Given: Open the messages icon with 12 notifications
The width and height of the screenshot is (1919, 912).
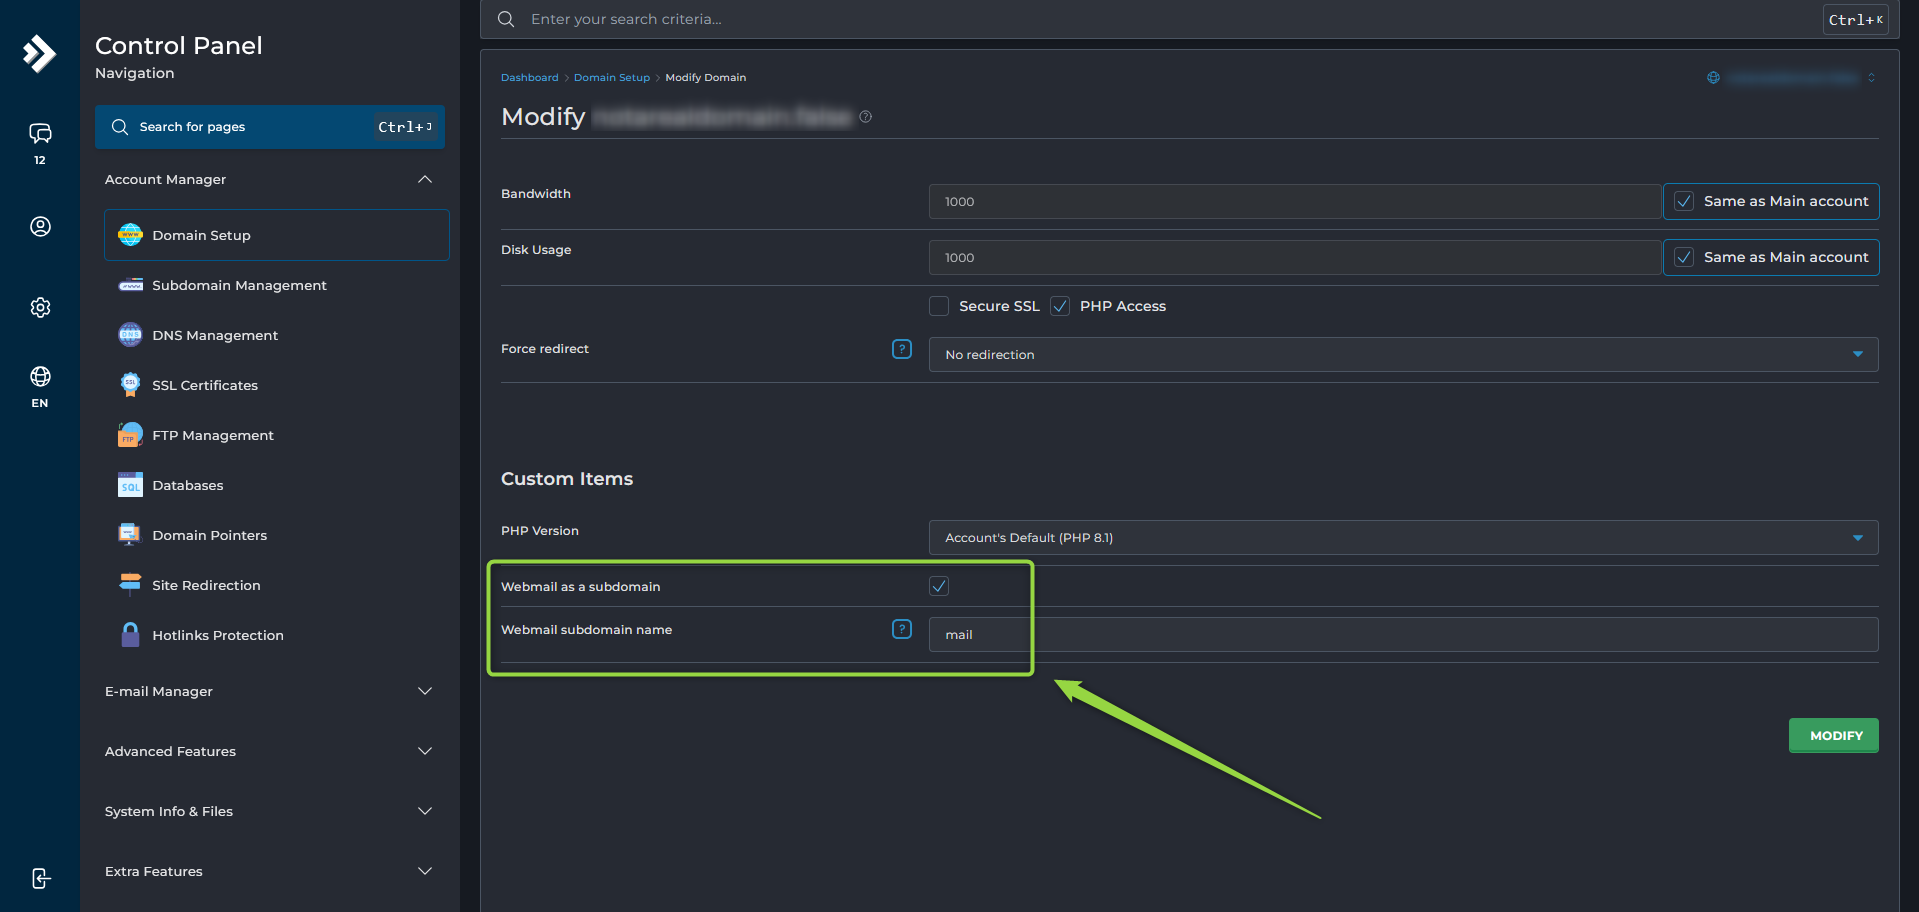Looking at the screenshot, I should pos(40,133).
